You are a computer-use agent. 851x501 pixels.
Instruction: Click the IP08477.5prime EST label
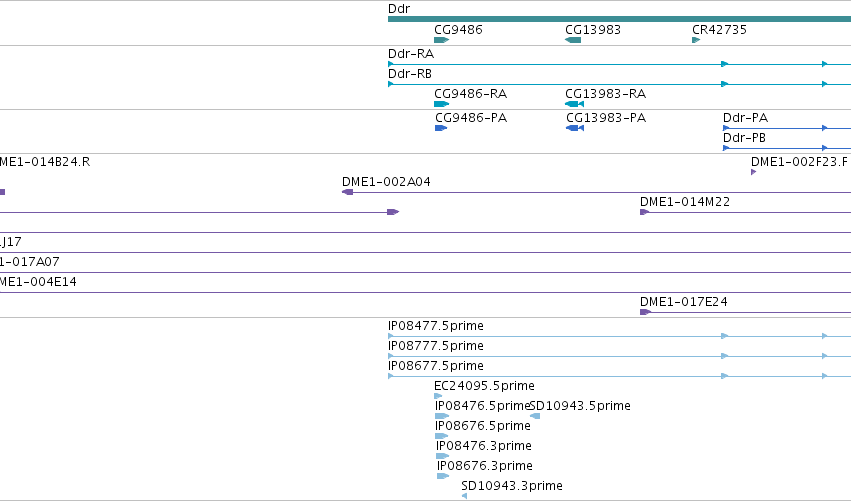[436, 326]
